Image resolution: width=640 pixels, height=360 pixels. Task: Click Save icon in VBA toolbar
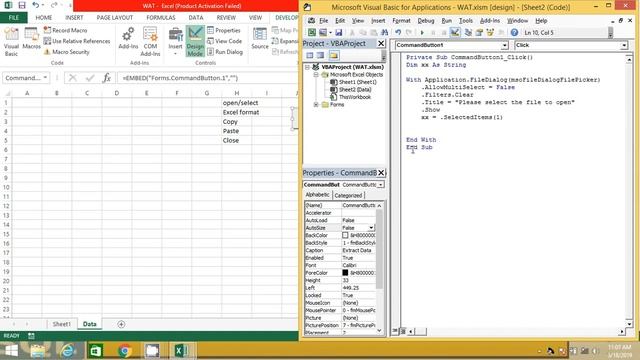point(338,32)
